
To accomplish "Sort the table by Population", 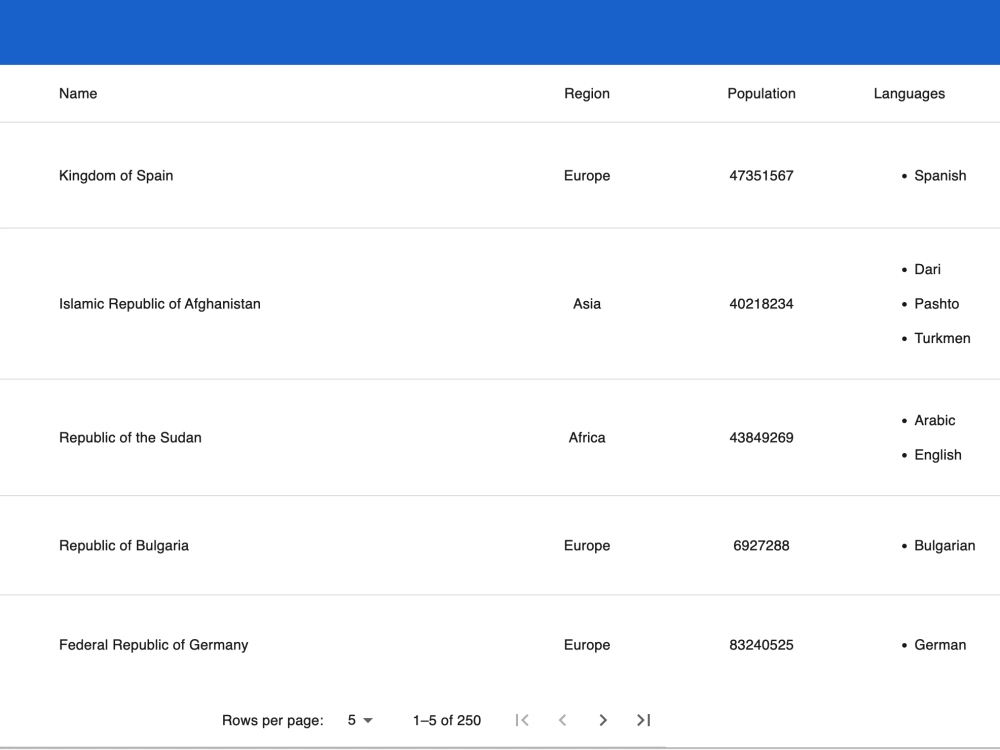I will tap(761, 93).
